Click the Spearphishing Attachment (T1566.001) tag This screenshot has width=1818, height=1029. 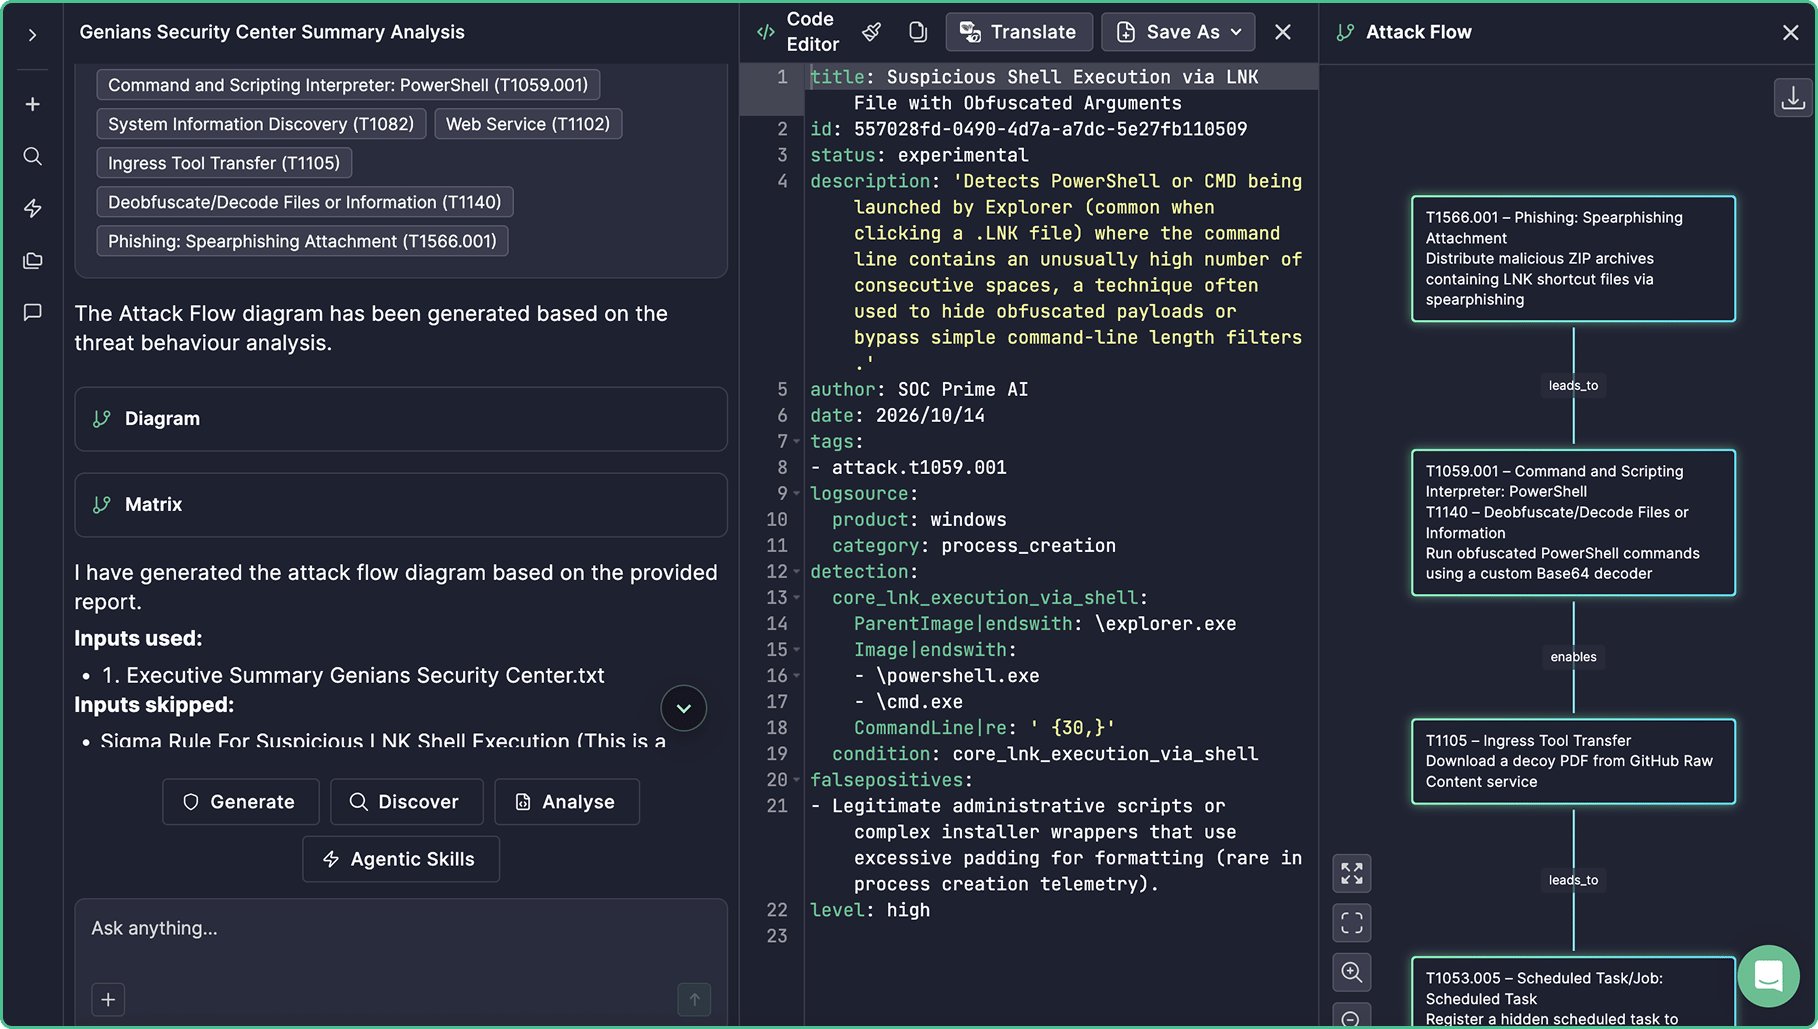coord(302,241)
